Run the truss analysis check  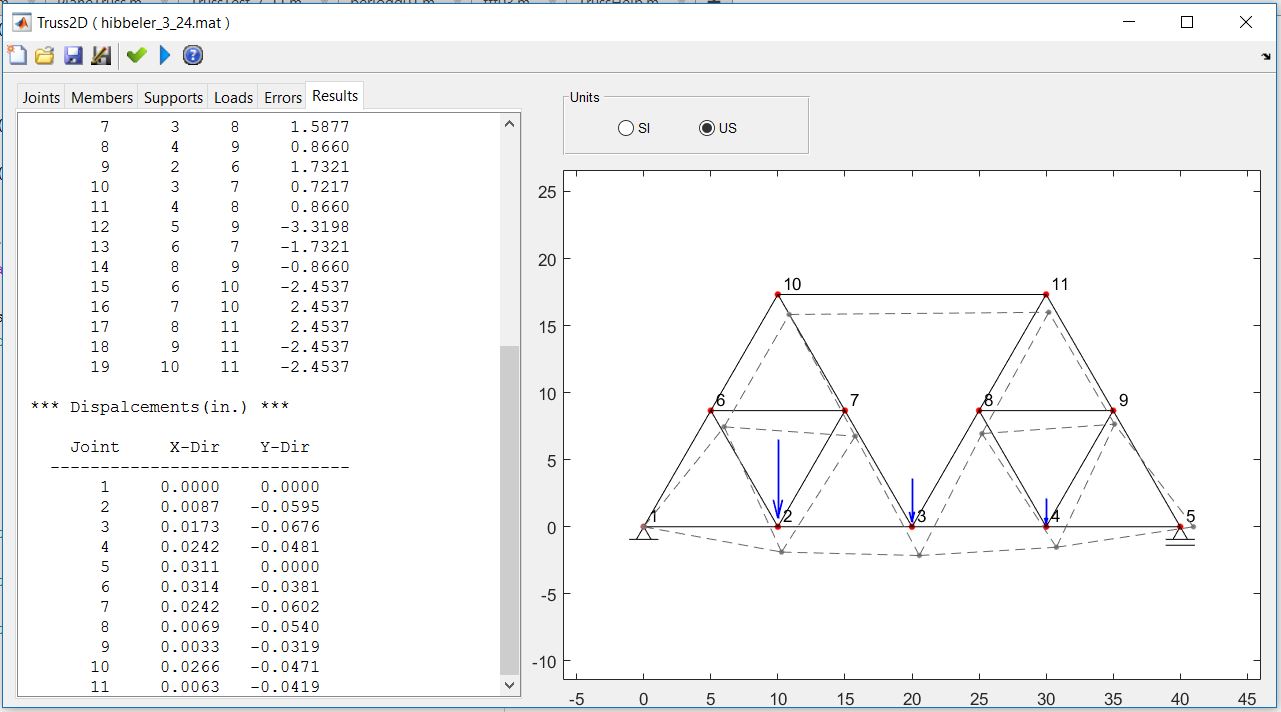click(x=136, y=55)
